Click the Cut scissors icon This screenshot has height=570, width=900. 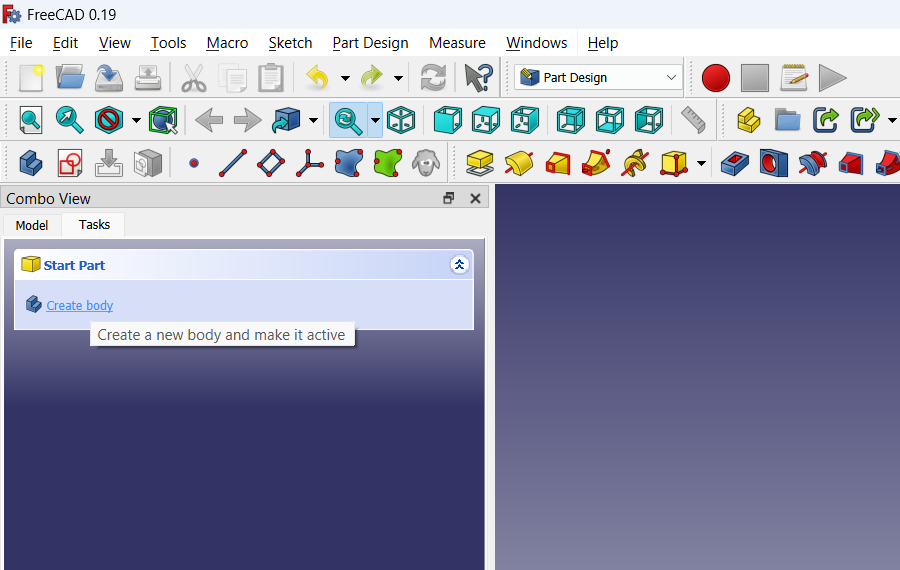point(194,77)
